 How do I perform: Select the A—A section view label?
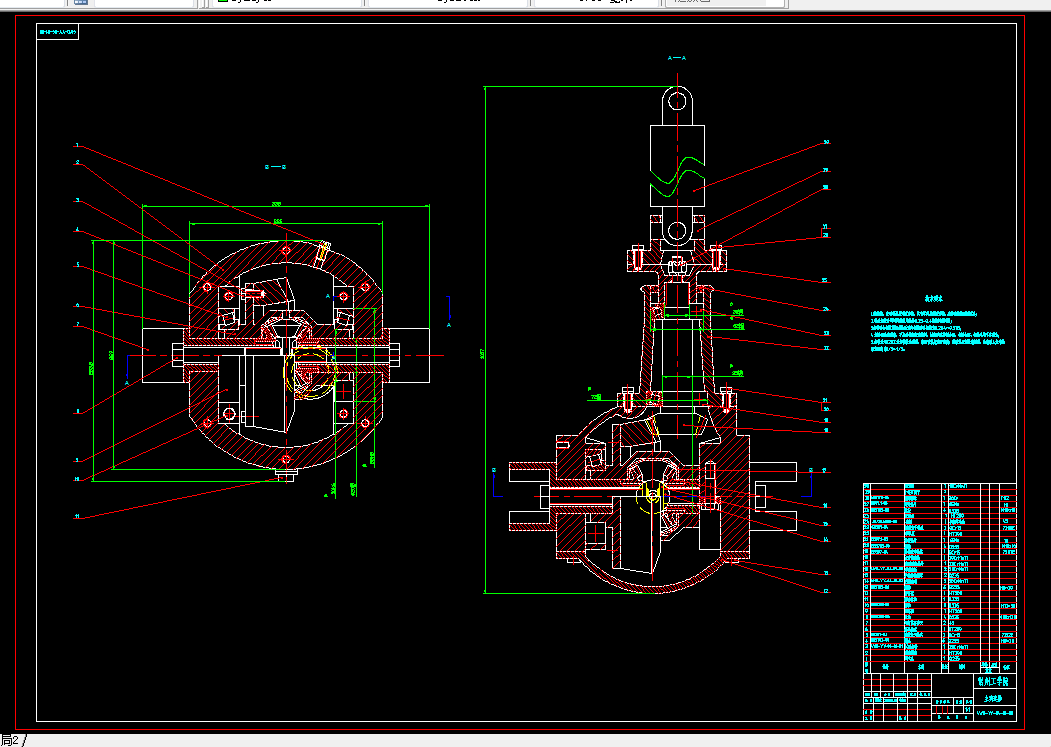677,58
